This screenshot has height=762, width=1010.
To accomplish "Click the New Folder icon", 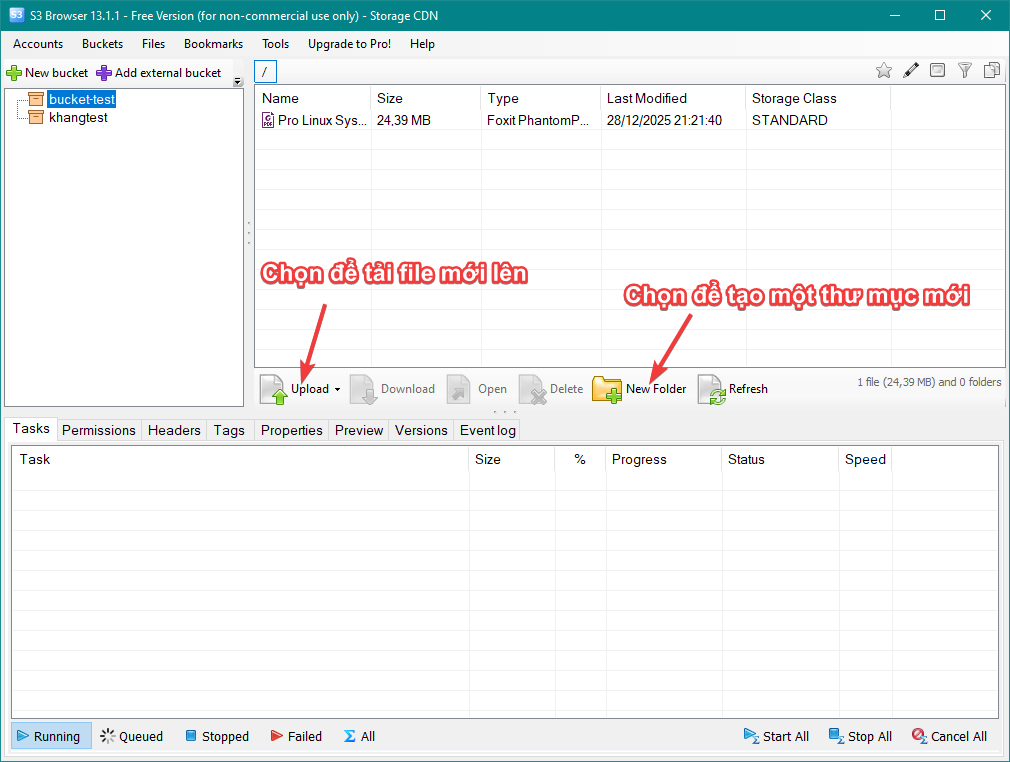I will (607, 389).
